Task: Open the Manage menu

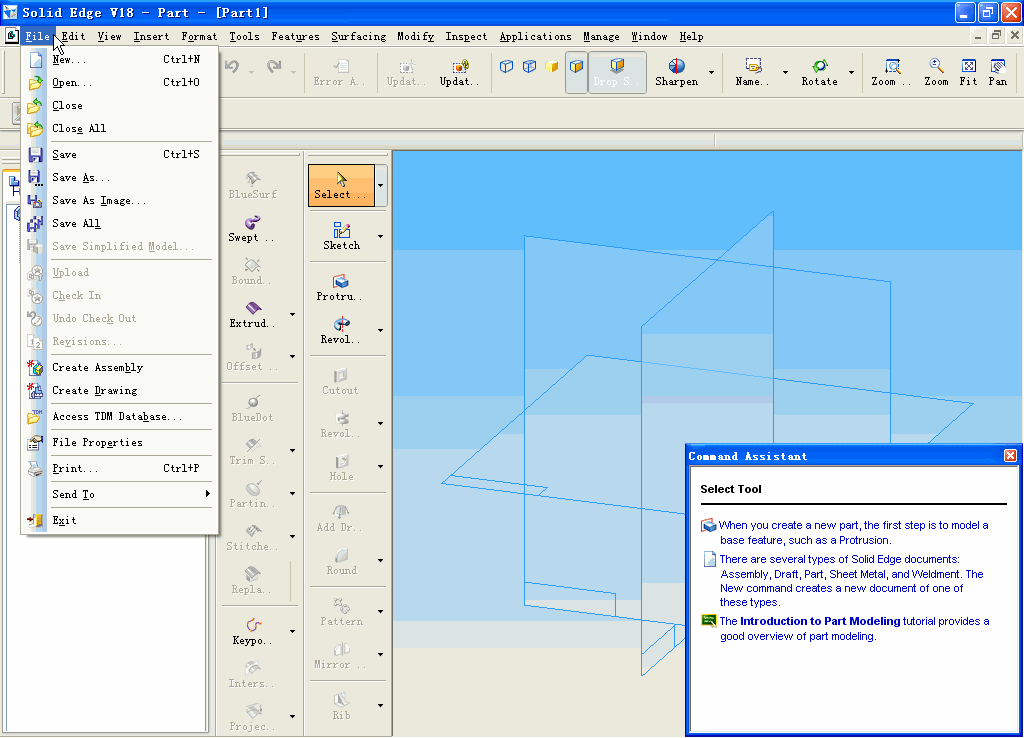Action: click(601, 37)
